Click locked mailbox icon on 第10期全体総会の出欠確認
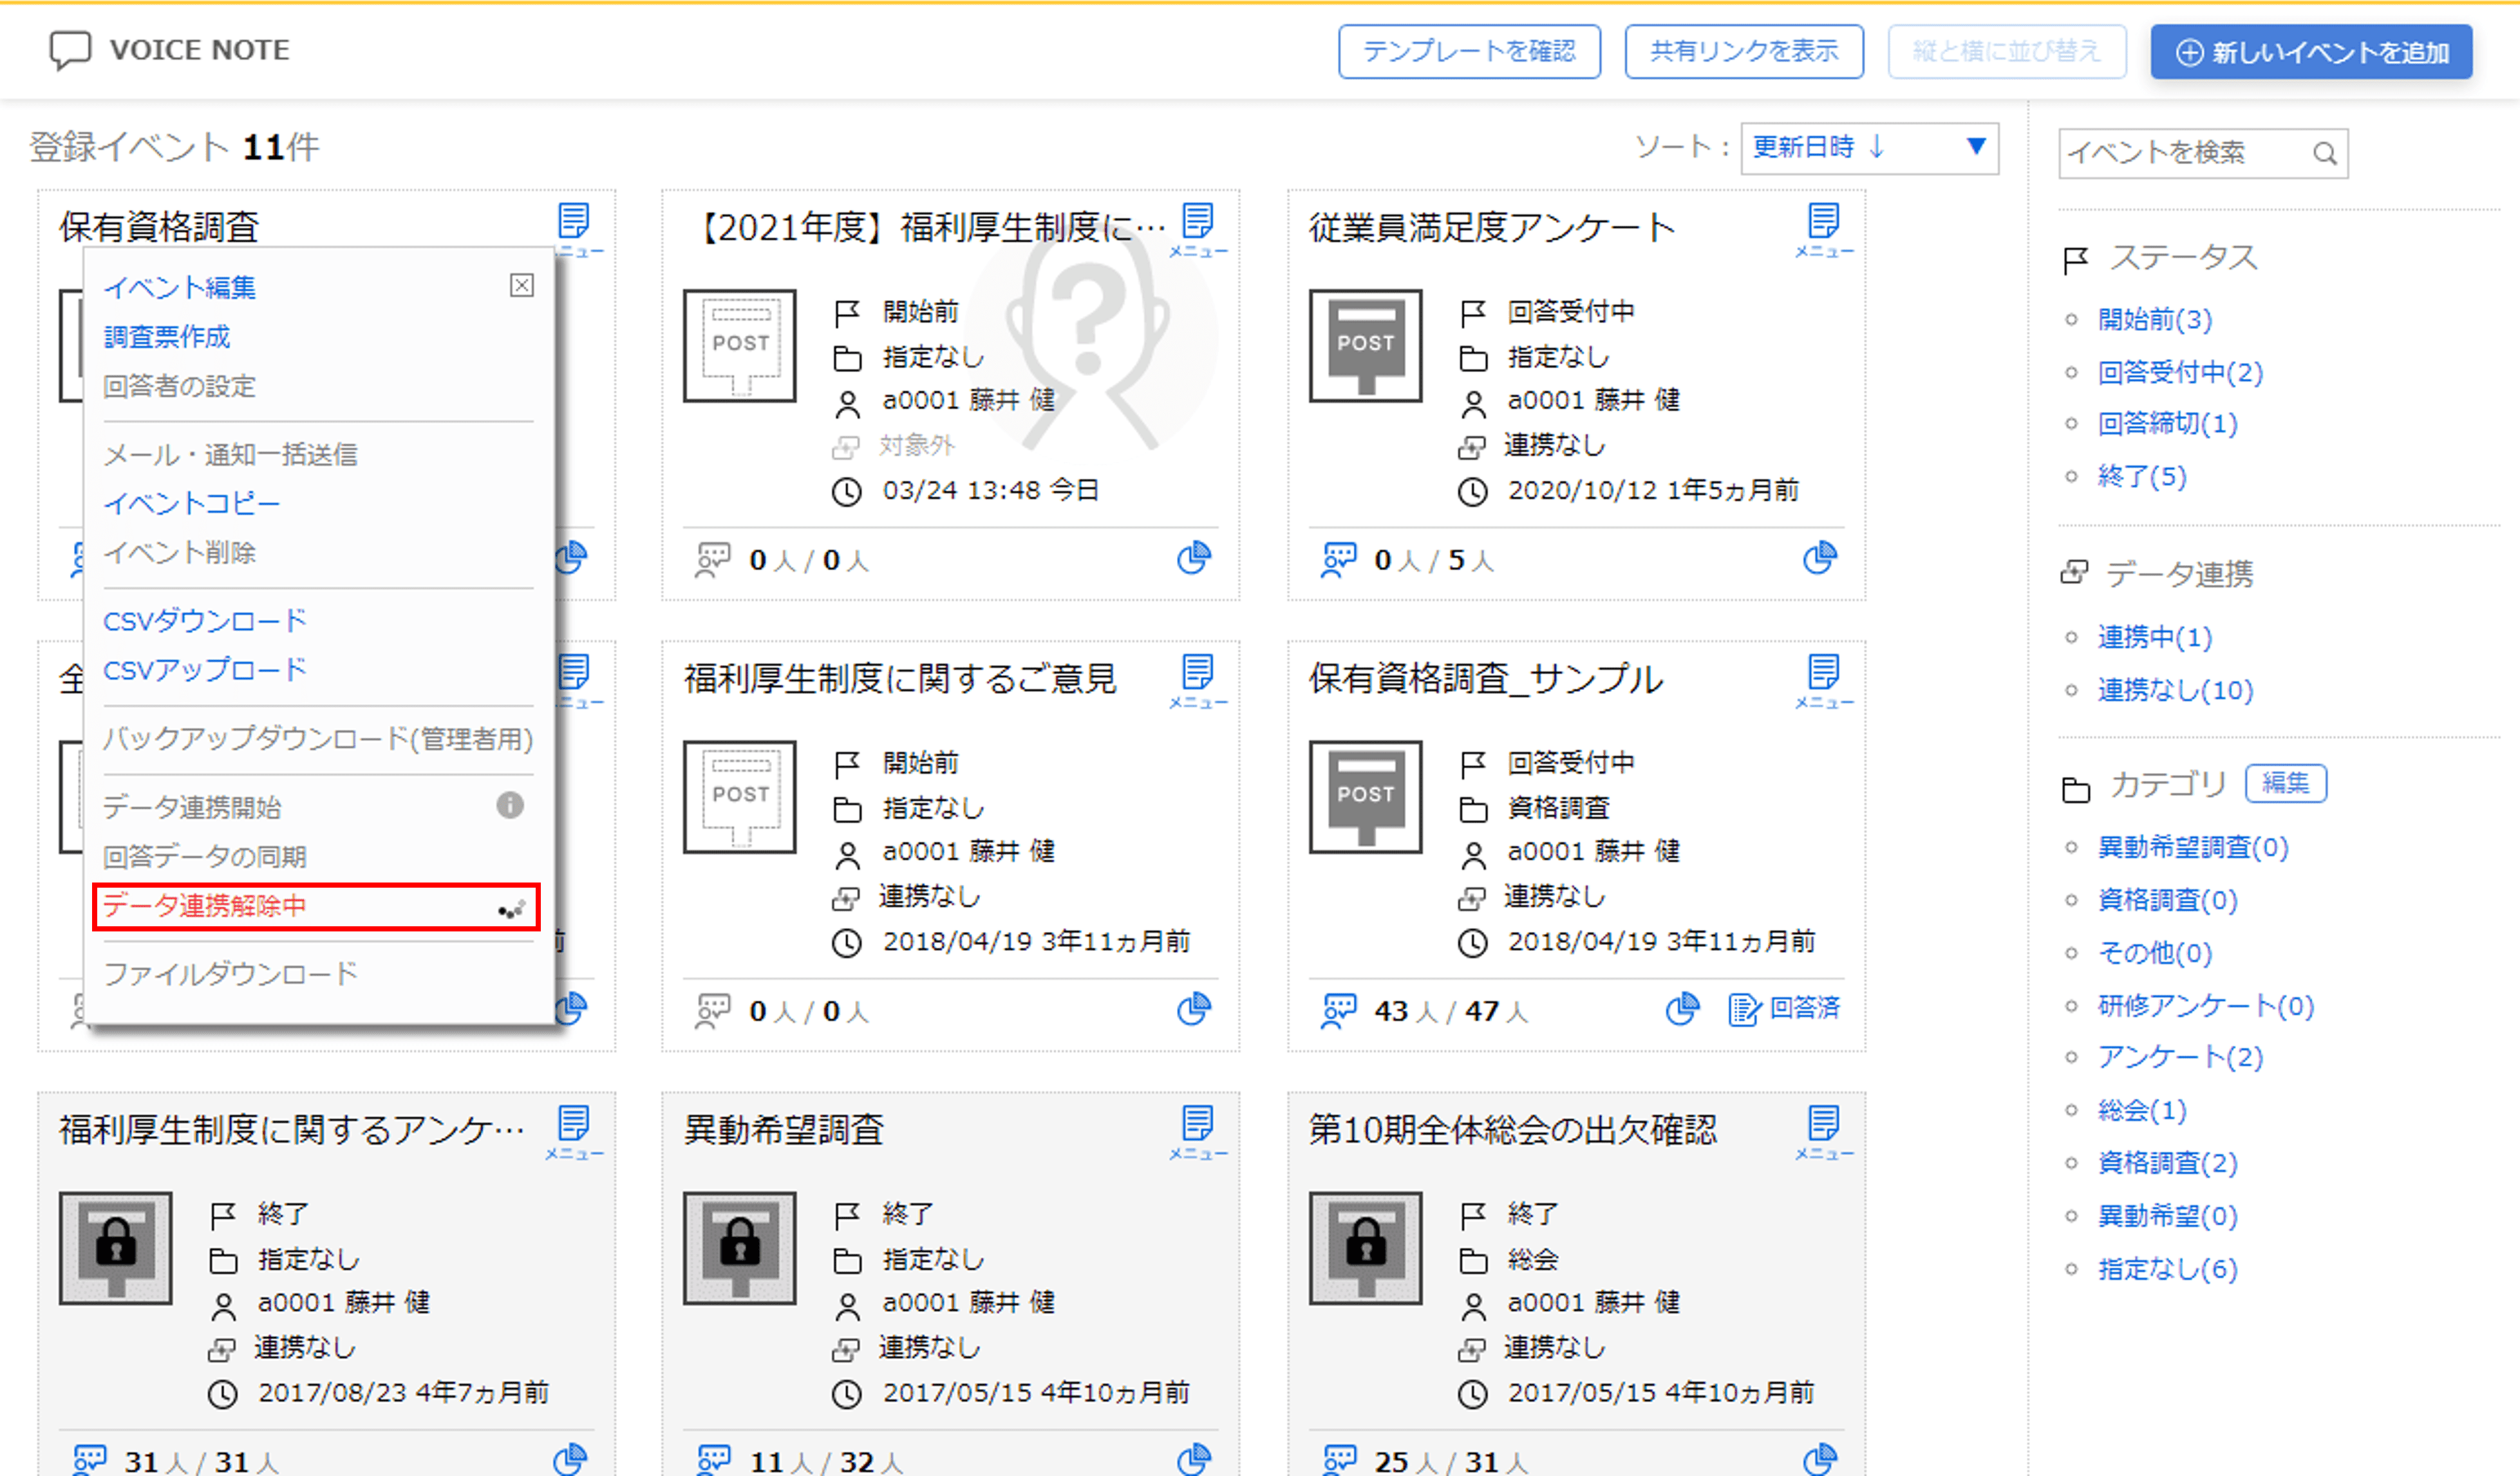Viewport: 2520px width, 1476px height. [1365, 1248]
